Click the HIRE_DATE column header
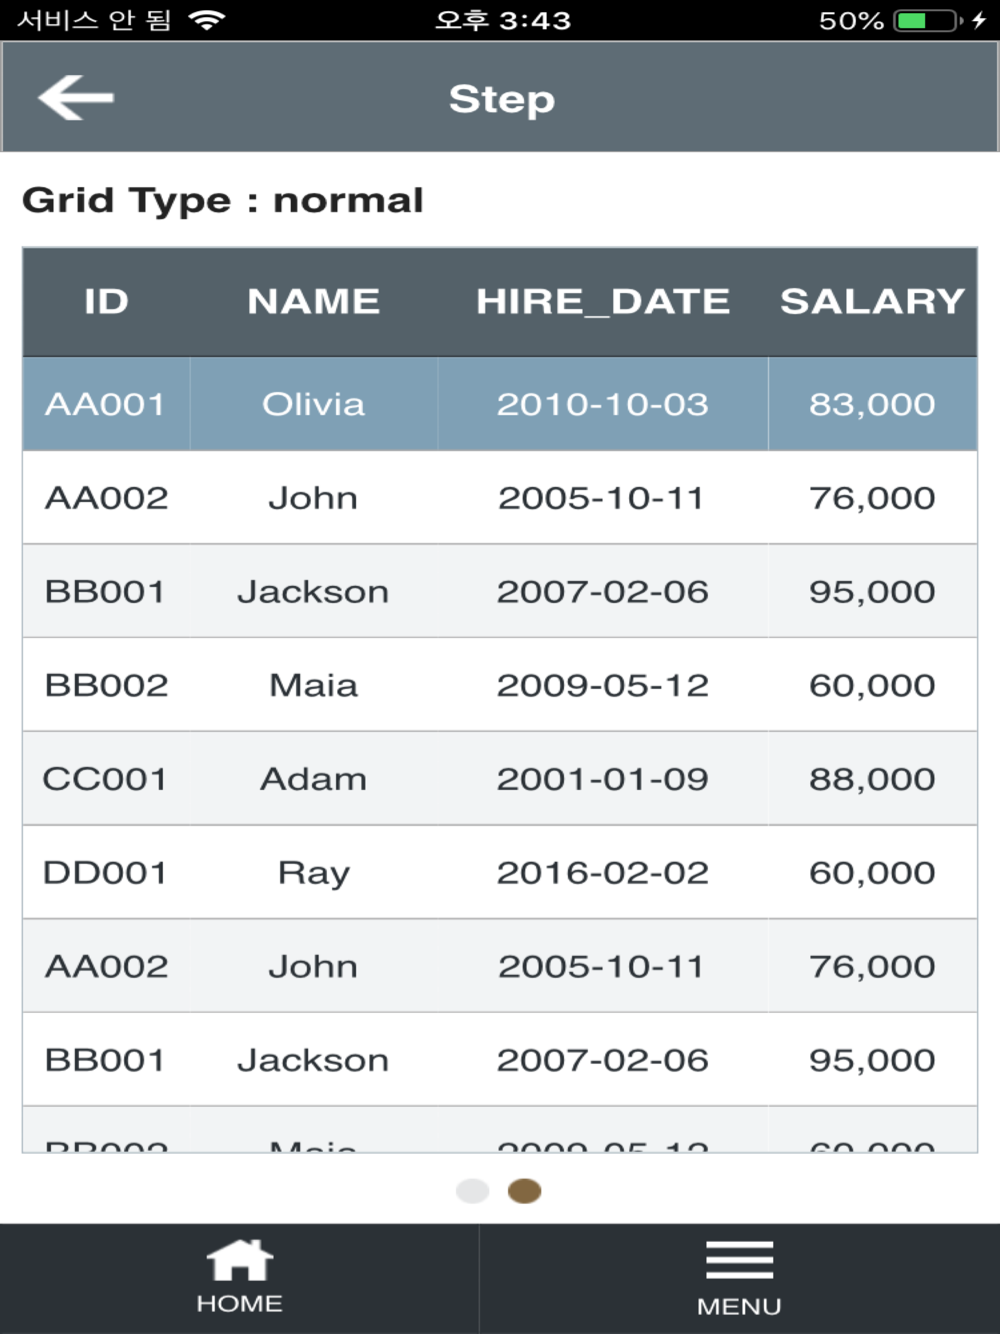Image resolution: width=1000 pixels, height=1334 pixels. click(x=603, y=302)
